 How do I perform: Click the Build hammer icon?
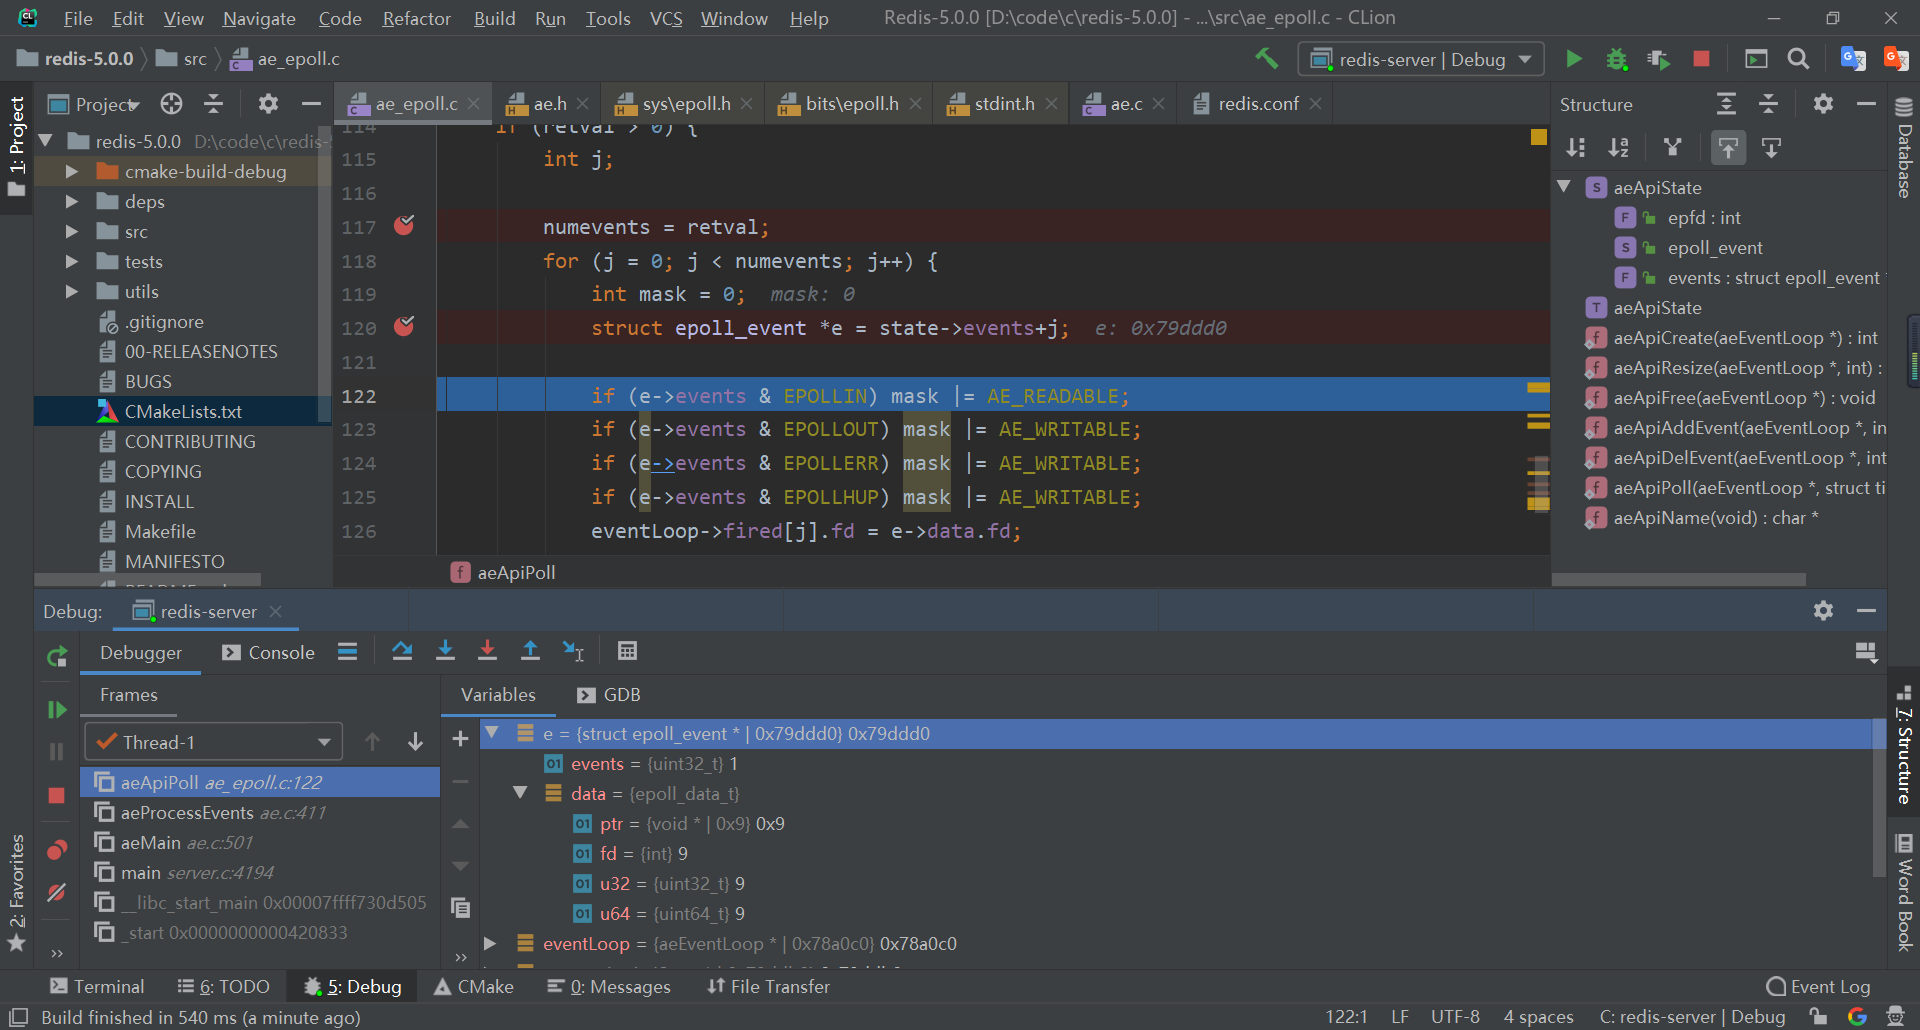point(1267,59)
